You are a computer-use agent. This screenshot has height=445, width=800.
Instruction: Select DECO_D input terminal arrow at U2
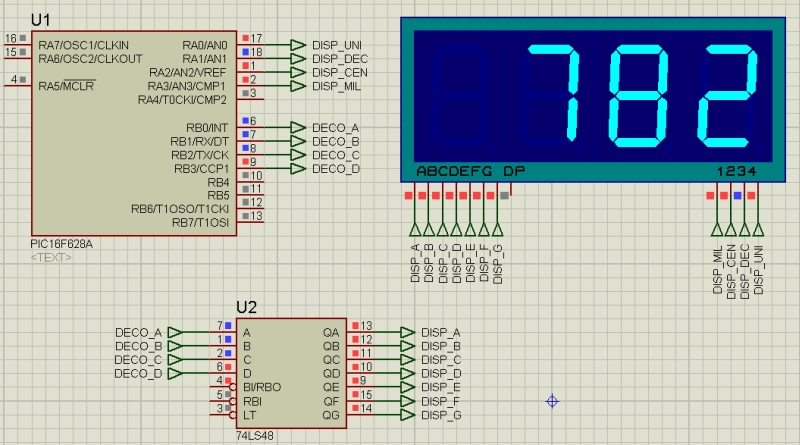pyautogui.click(x=175, y=374)
